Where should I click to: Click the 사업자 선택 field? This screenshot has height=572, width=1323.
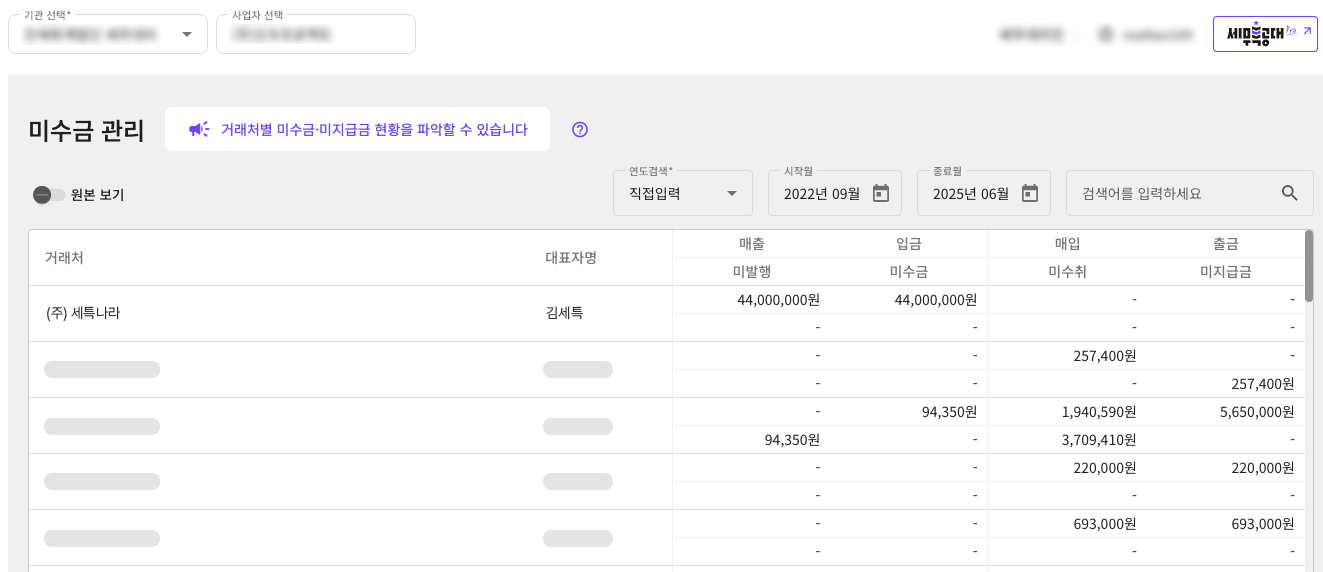[315, 34]
